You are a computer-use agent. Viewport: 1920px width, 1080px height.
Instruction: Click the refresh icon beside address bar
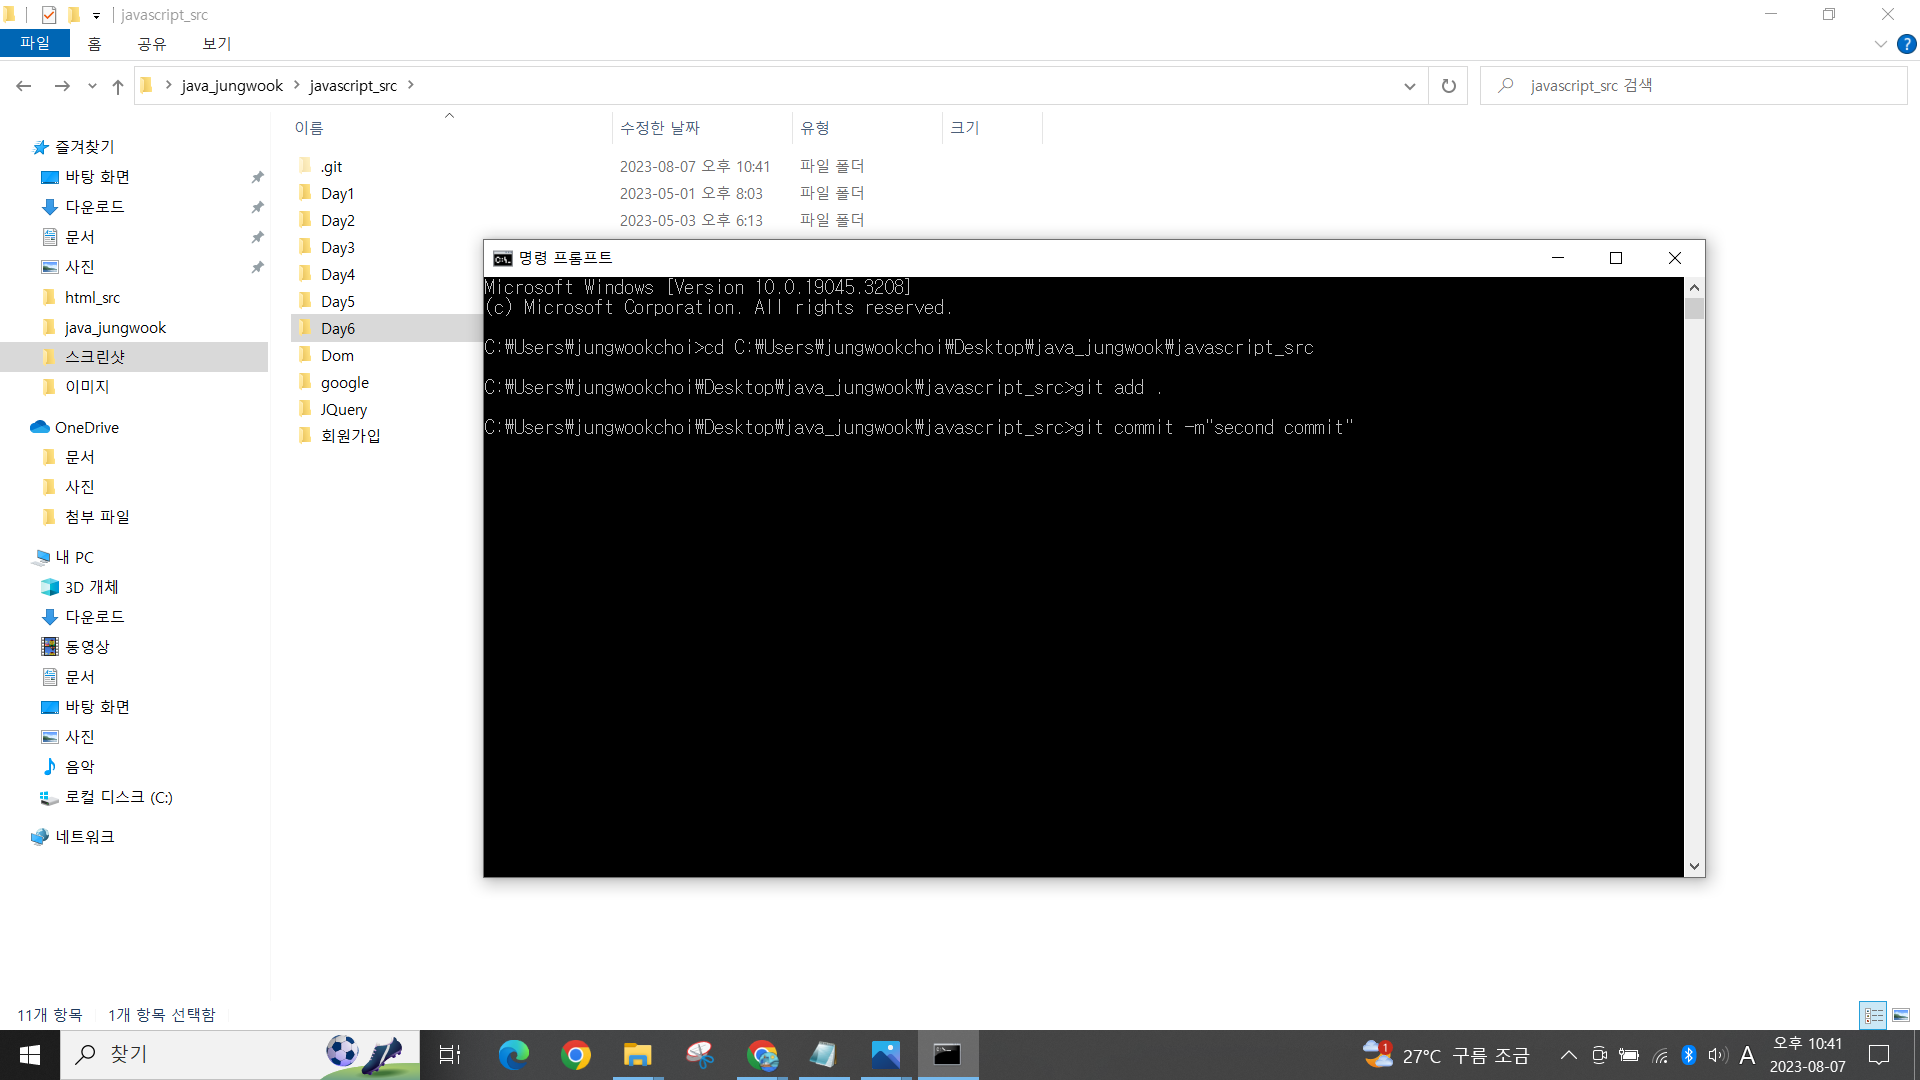pyautogui.click(x=1448, y=86)
